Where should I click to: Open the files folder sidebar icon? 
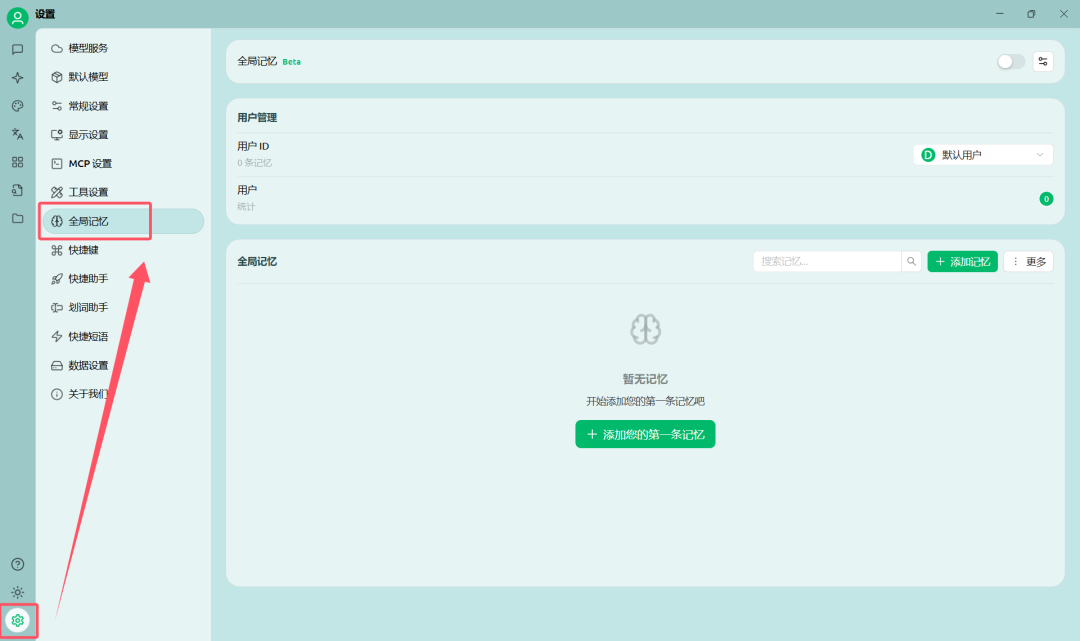pyautogui.click(x=18, y=218)
